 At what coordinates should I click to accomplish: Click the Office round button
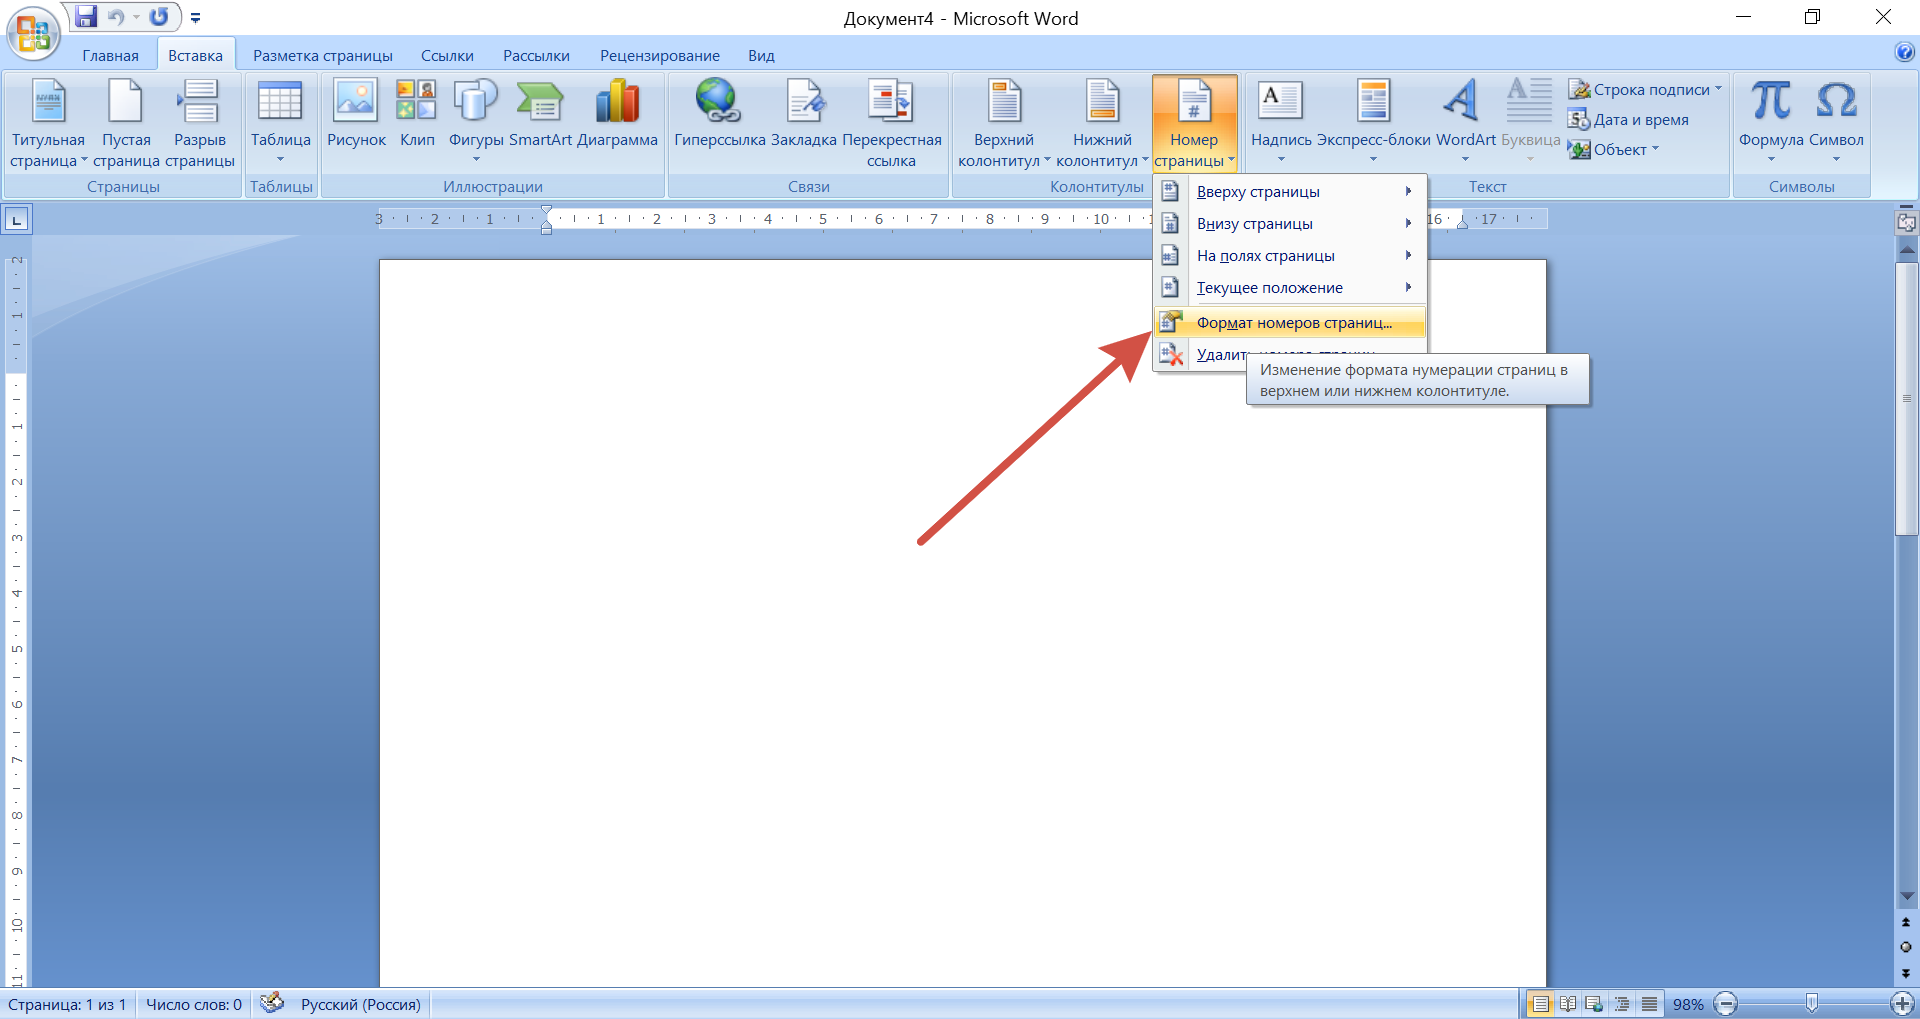coord(32,33)
